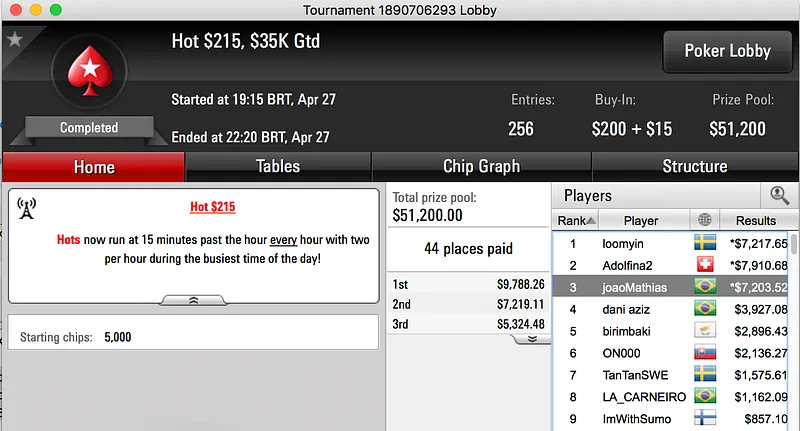The width and height of the screenshot is (800, 431).
Task: Open the player search magnifier
Action: coord(779,196)
